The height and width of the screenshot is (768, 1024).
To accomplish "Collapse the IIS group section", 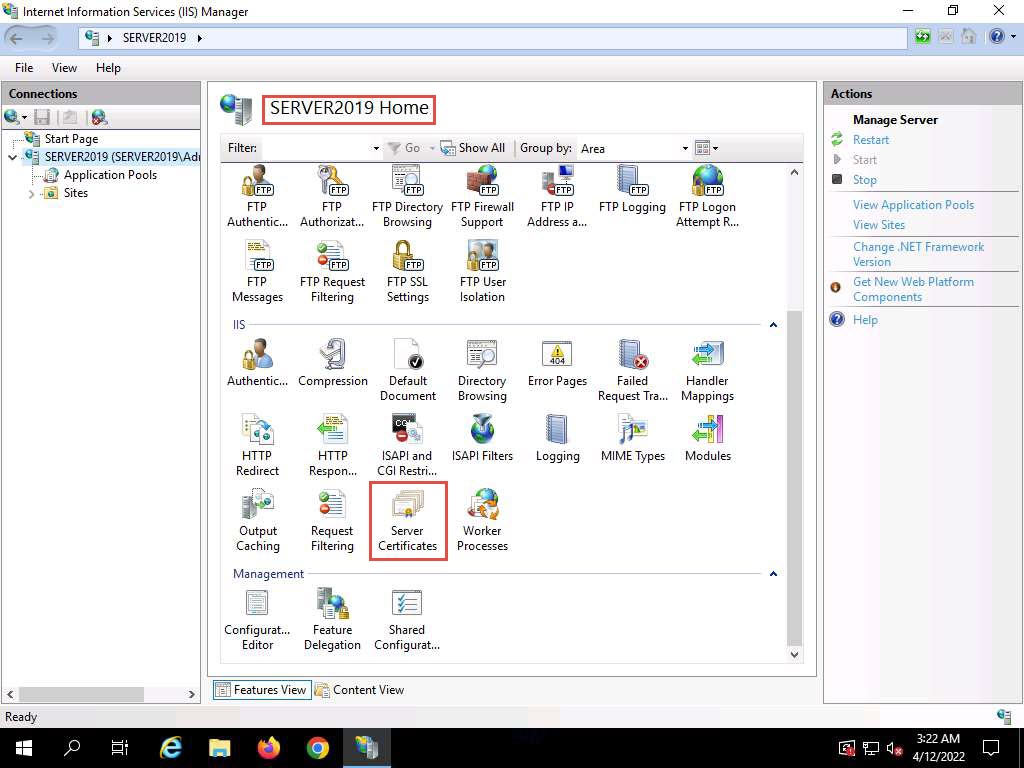I will pyautogui.click(x=773, y=325).
